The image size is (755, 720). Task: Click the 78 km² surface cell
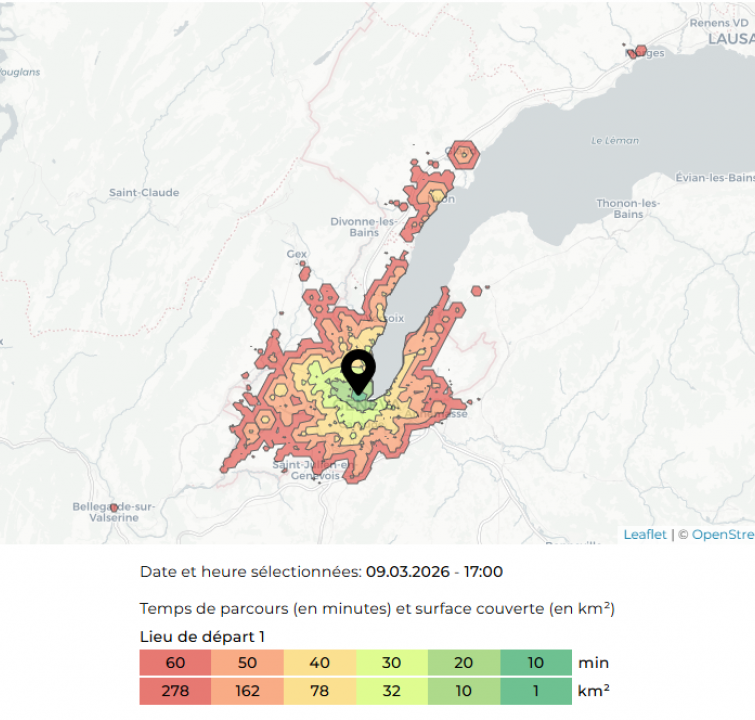coord(319,691)
